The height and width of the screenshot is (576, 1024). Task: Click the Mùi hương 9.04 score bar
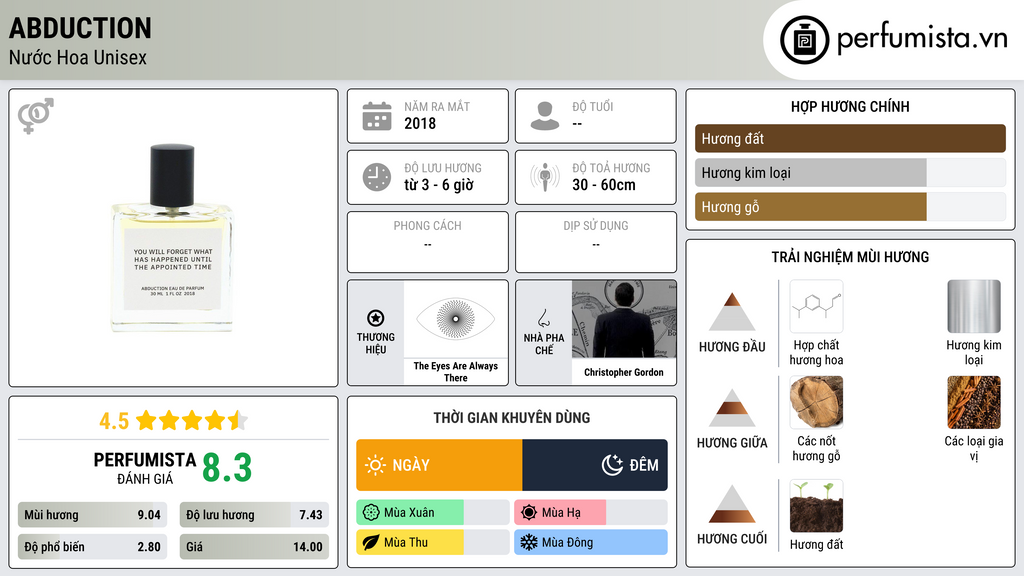92,515
